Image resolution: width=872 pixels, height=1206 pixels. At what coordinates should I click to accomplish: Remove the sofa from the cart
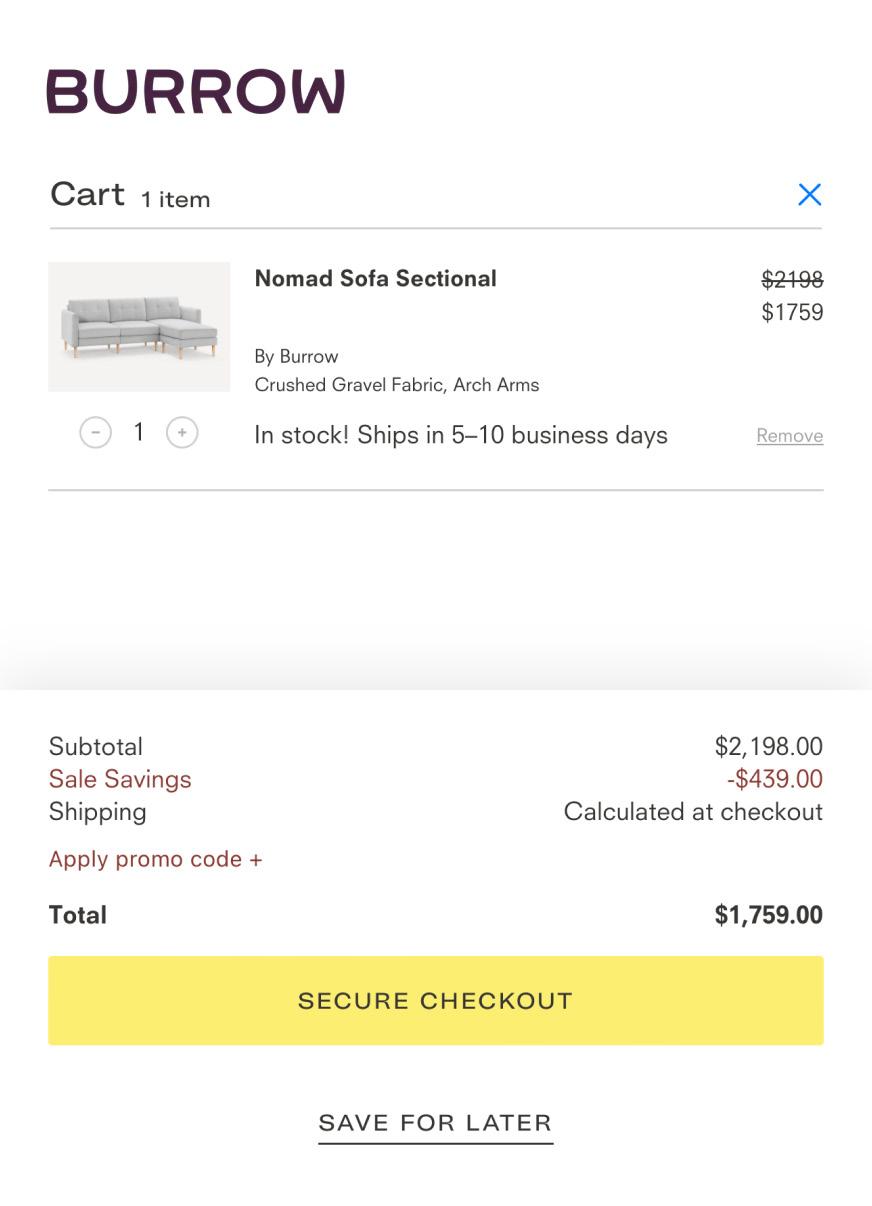pyautogui.click(x=789, y=436)
